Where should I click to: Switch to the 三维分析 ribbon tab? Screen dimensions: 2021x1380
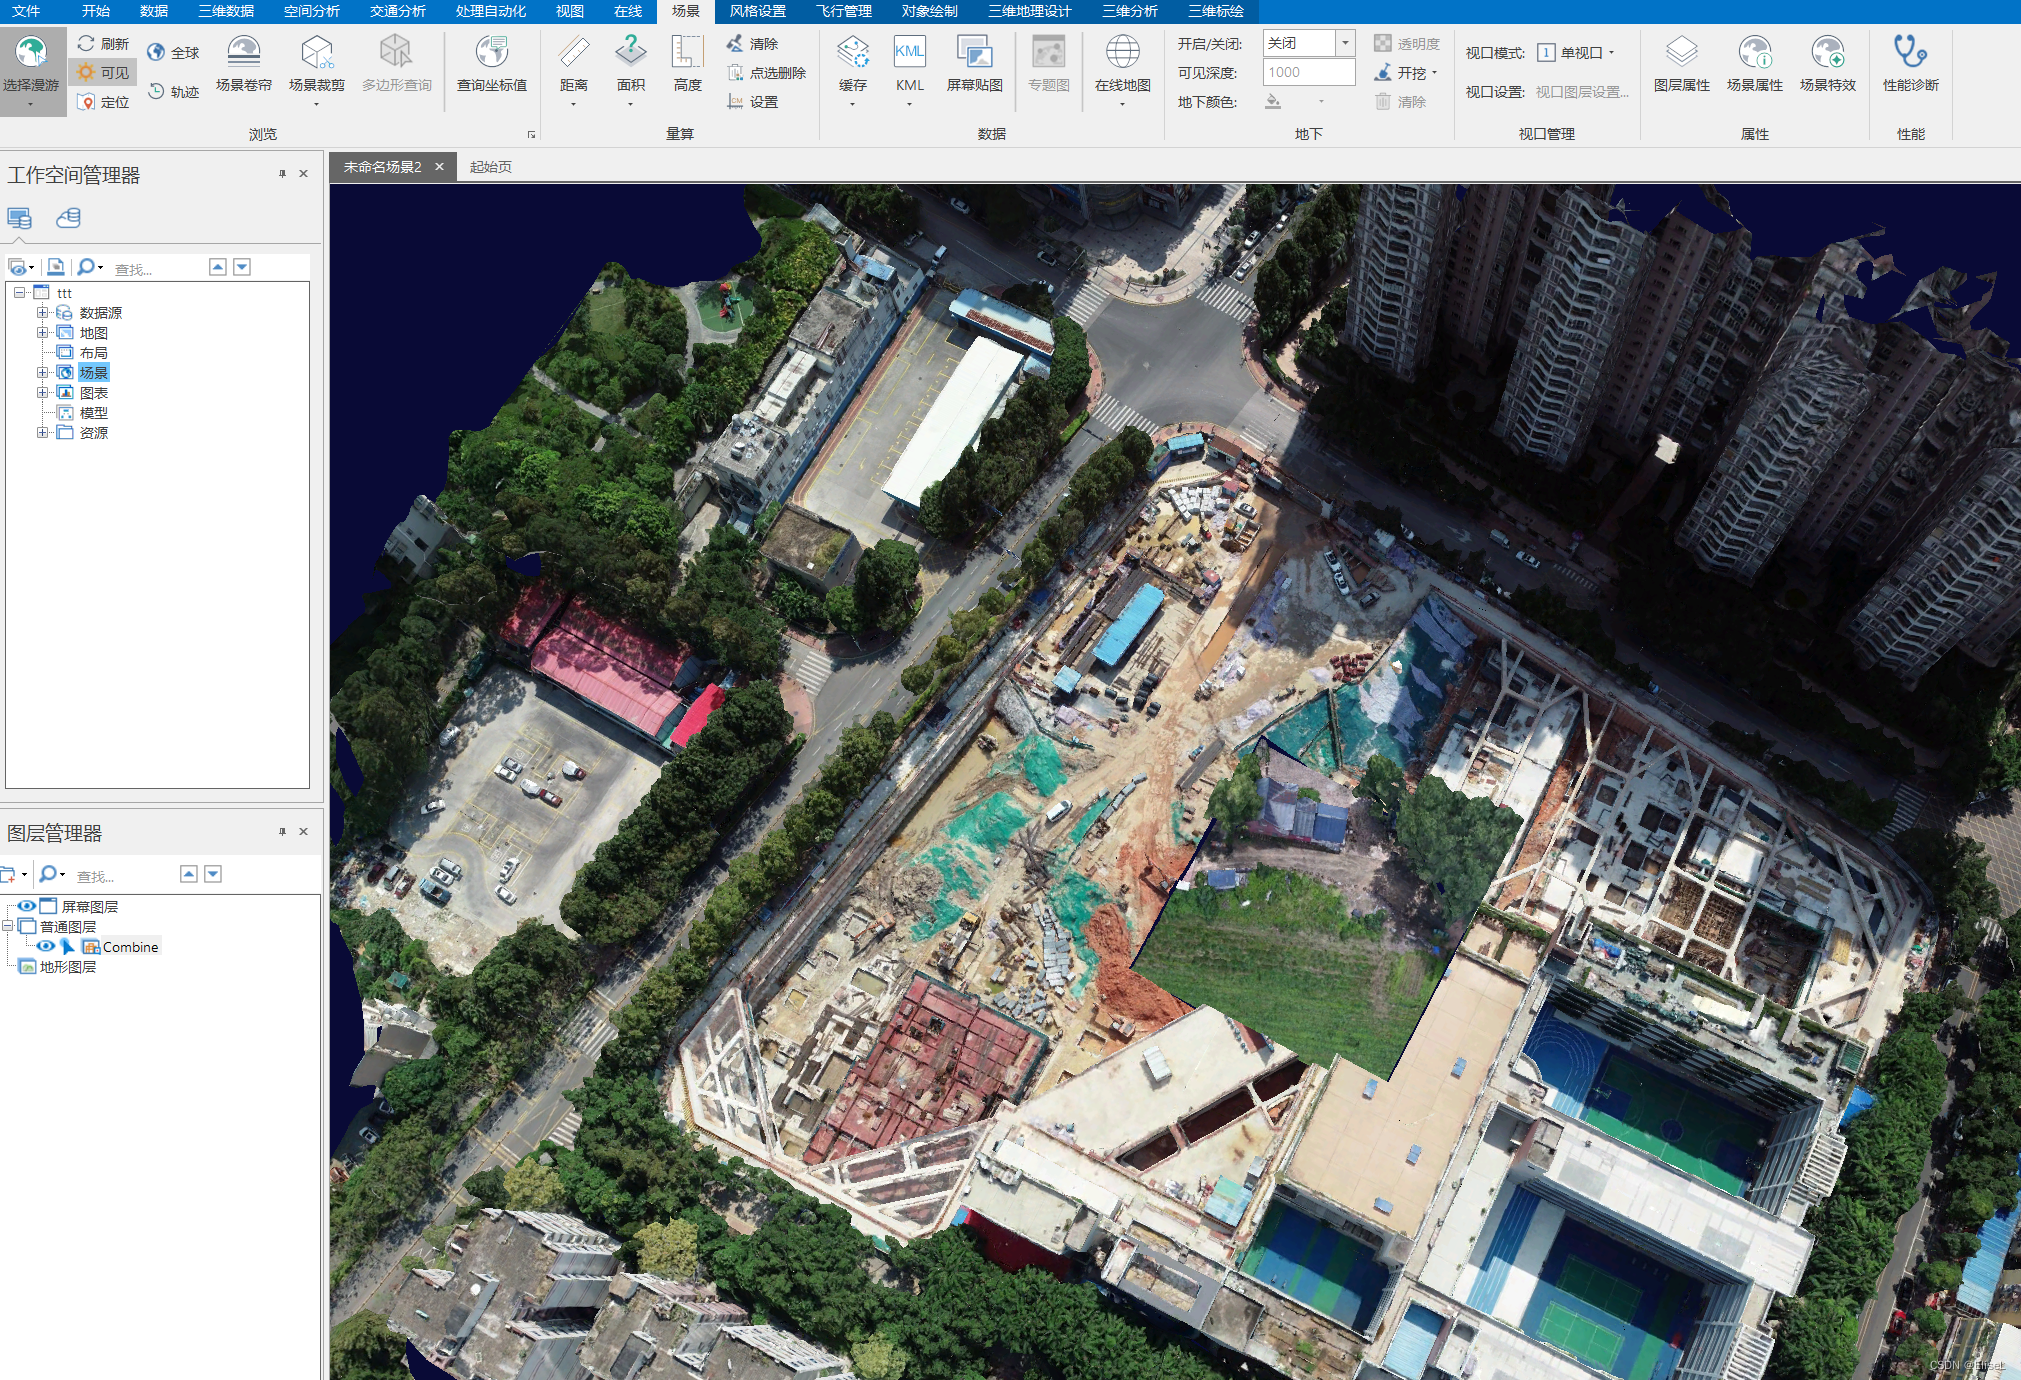[x=1129, y=11]
